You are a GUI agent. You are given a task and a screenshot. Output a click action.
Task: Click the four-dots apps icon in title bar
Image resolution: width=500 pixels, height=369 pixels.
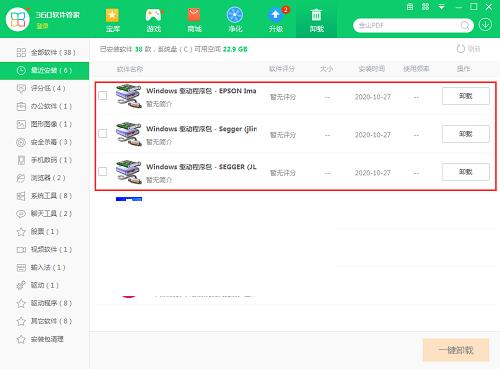(x=426, y=7)
